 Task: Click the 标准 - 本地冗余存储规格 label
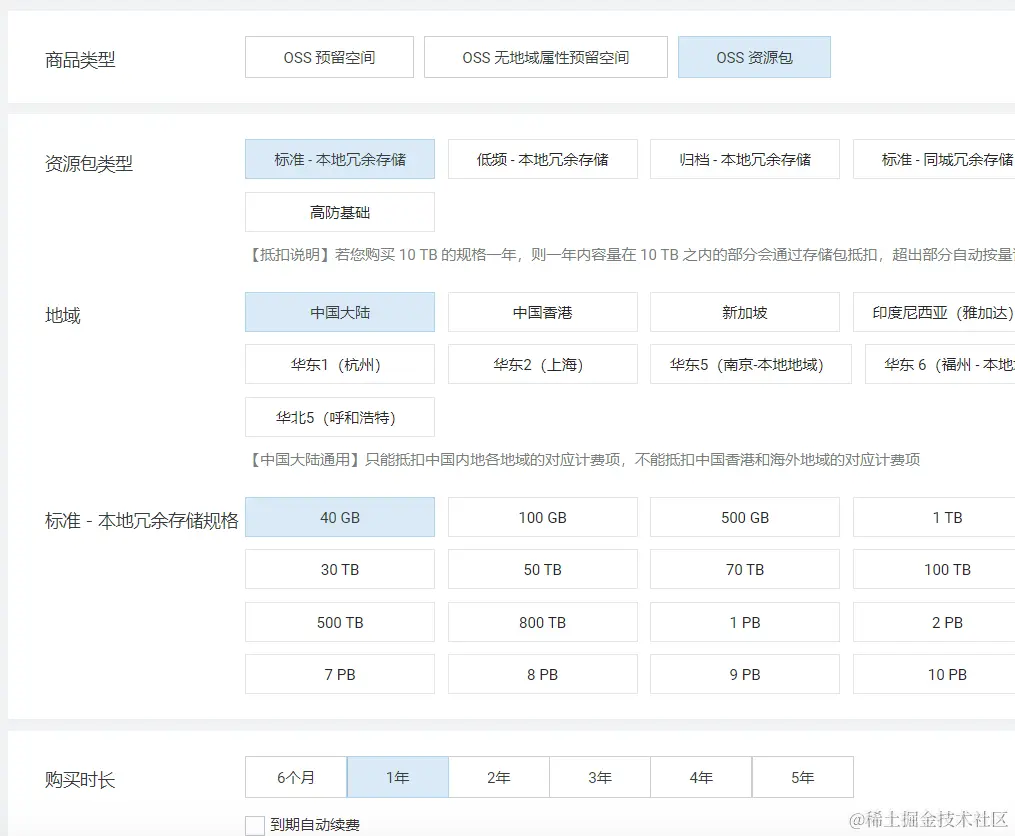pyautogui.click(x=142, y=520)
